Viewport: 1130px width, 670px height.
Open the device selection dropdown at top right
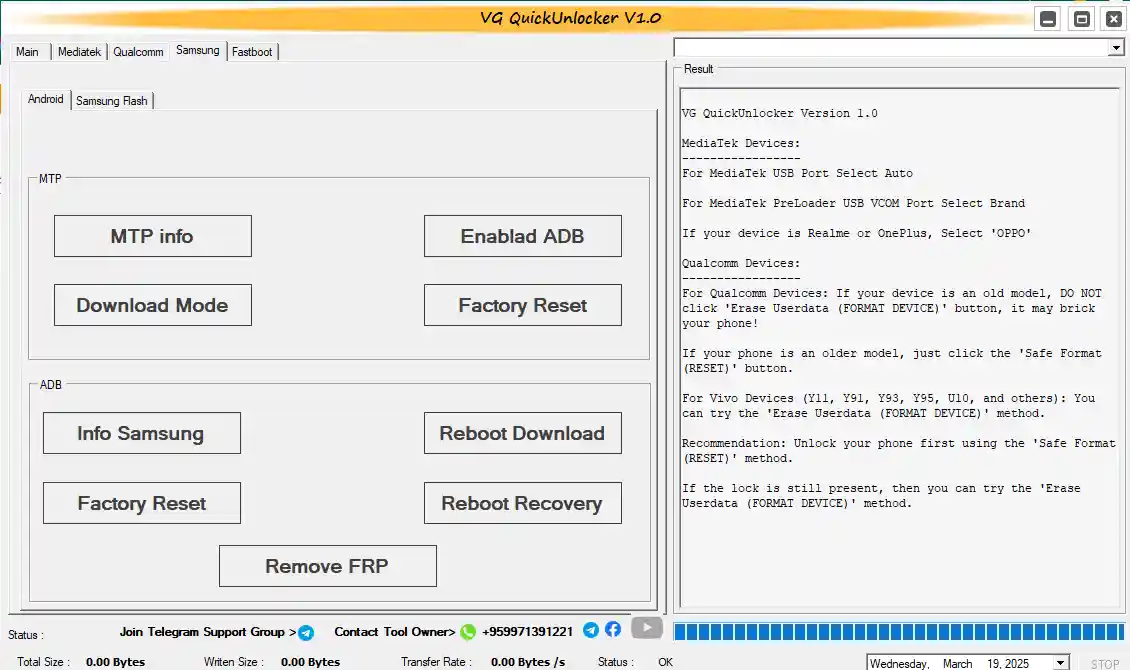tap(1116, 47)
